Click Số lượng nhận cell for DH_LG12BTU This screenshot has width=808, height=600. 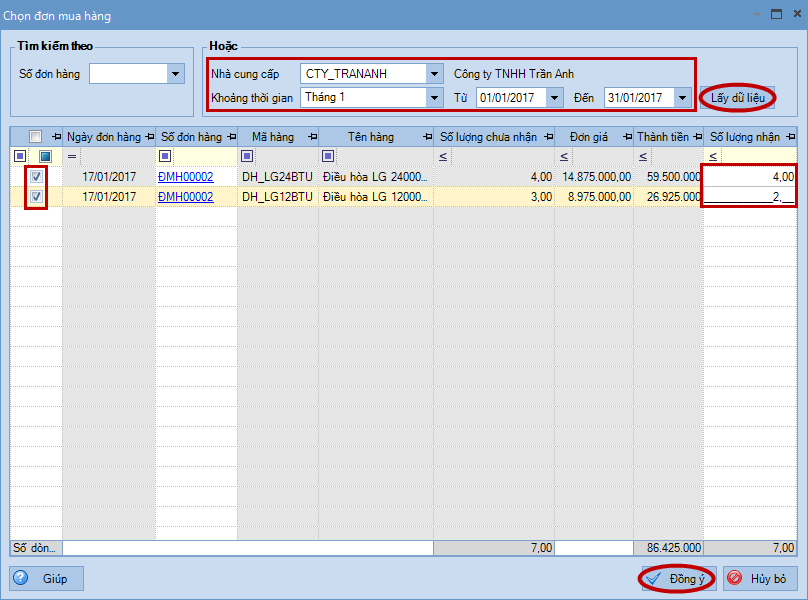750,197
